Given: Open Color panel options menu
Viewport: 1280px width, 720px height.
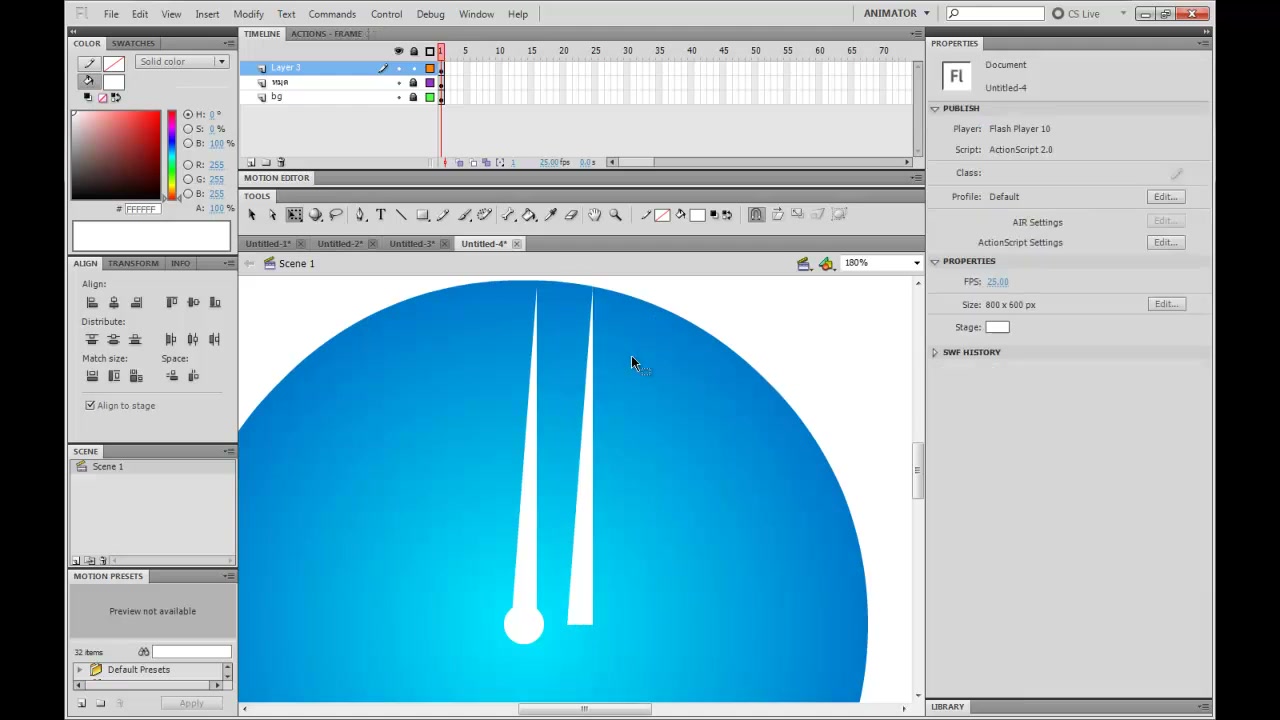Looking at the screenshot, I should tap(229, 44).
